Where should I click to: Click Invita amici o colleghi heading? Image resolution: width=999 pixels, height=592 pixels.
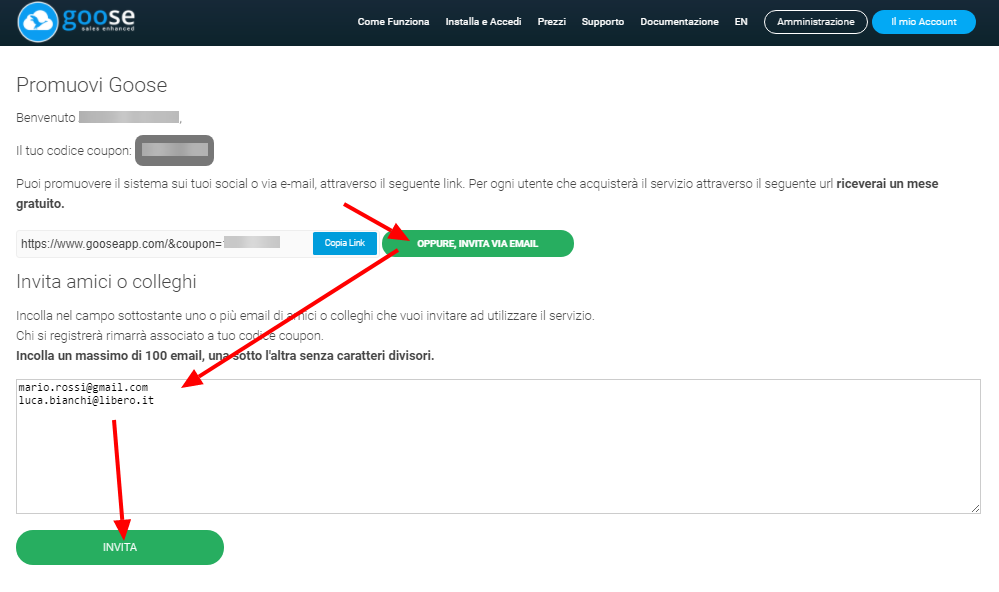coord(106,281)
